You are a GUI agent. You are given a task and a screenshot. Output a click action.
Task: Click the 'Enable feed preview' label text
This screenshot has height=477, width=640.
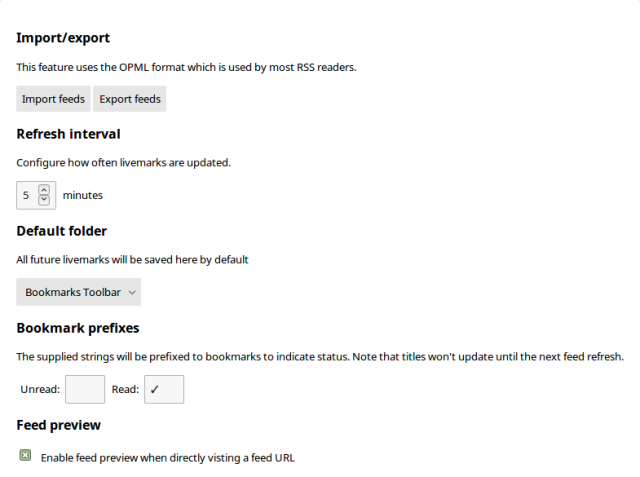click(167, 458)
